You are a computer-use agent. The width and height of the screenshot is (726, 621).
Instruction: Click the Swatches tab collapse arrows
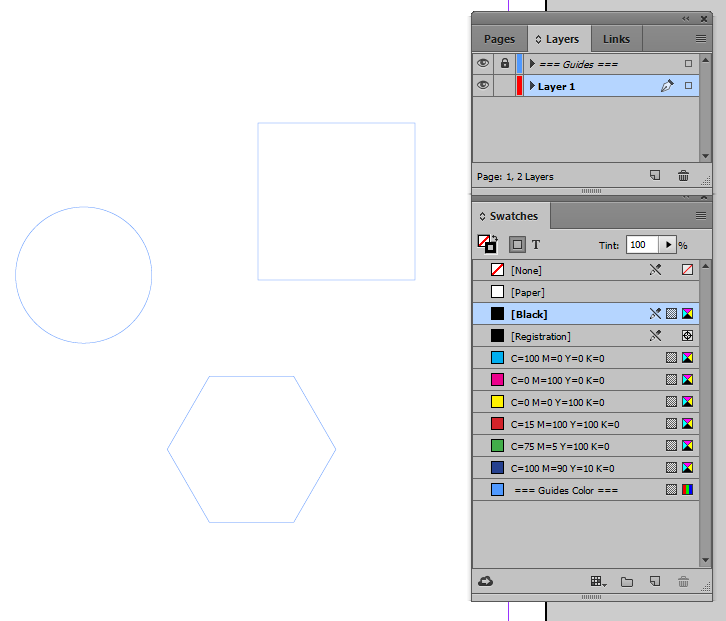[482, 216]
